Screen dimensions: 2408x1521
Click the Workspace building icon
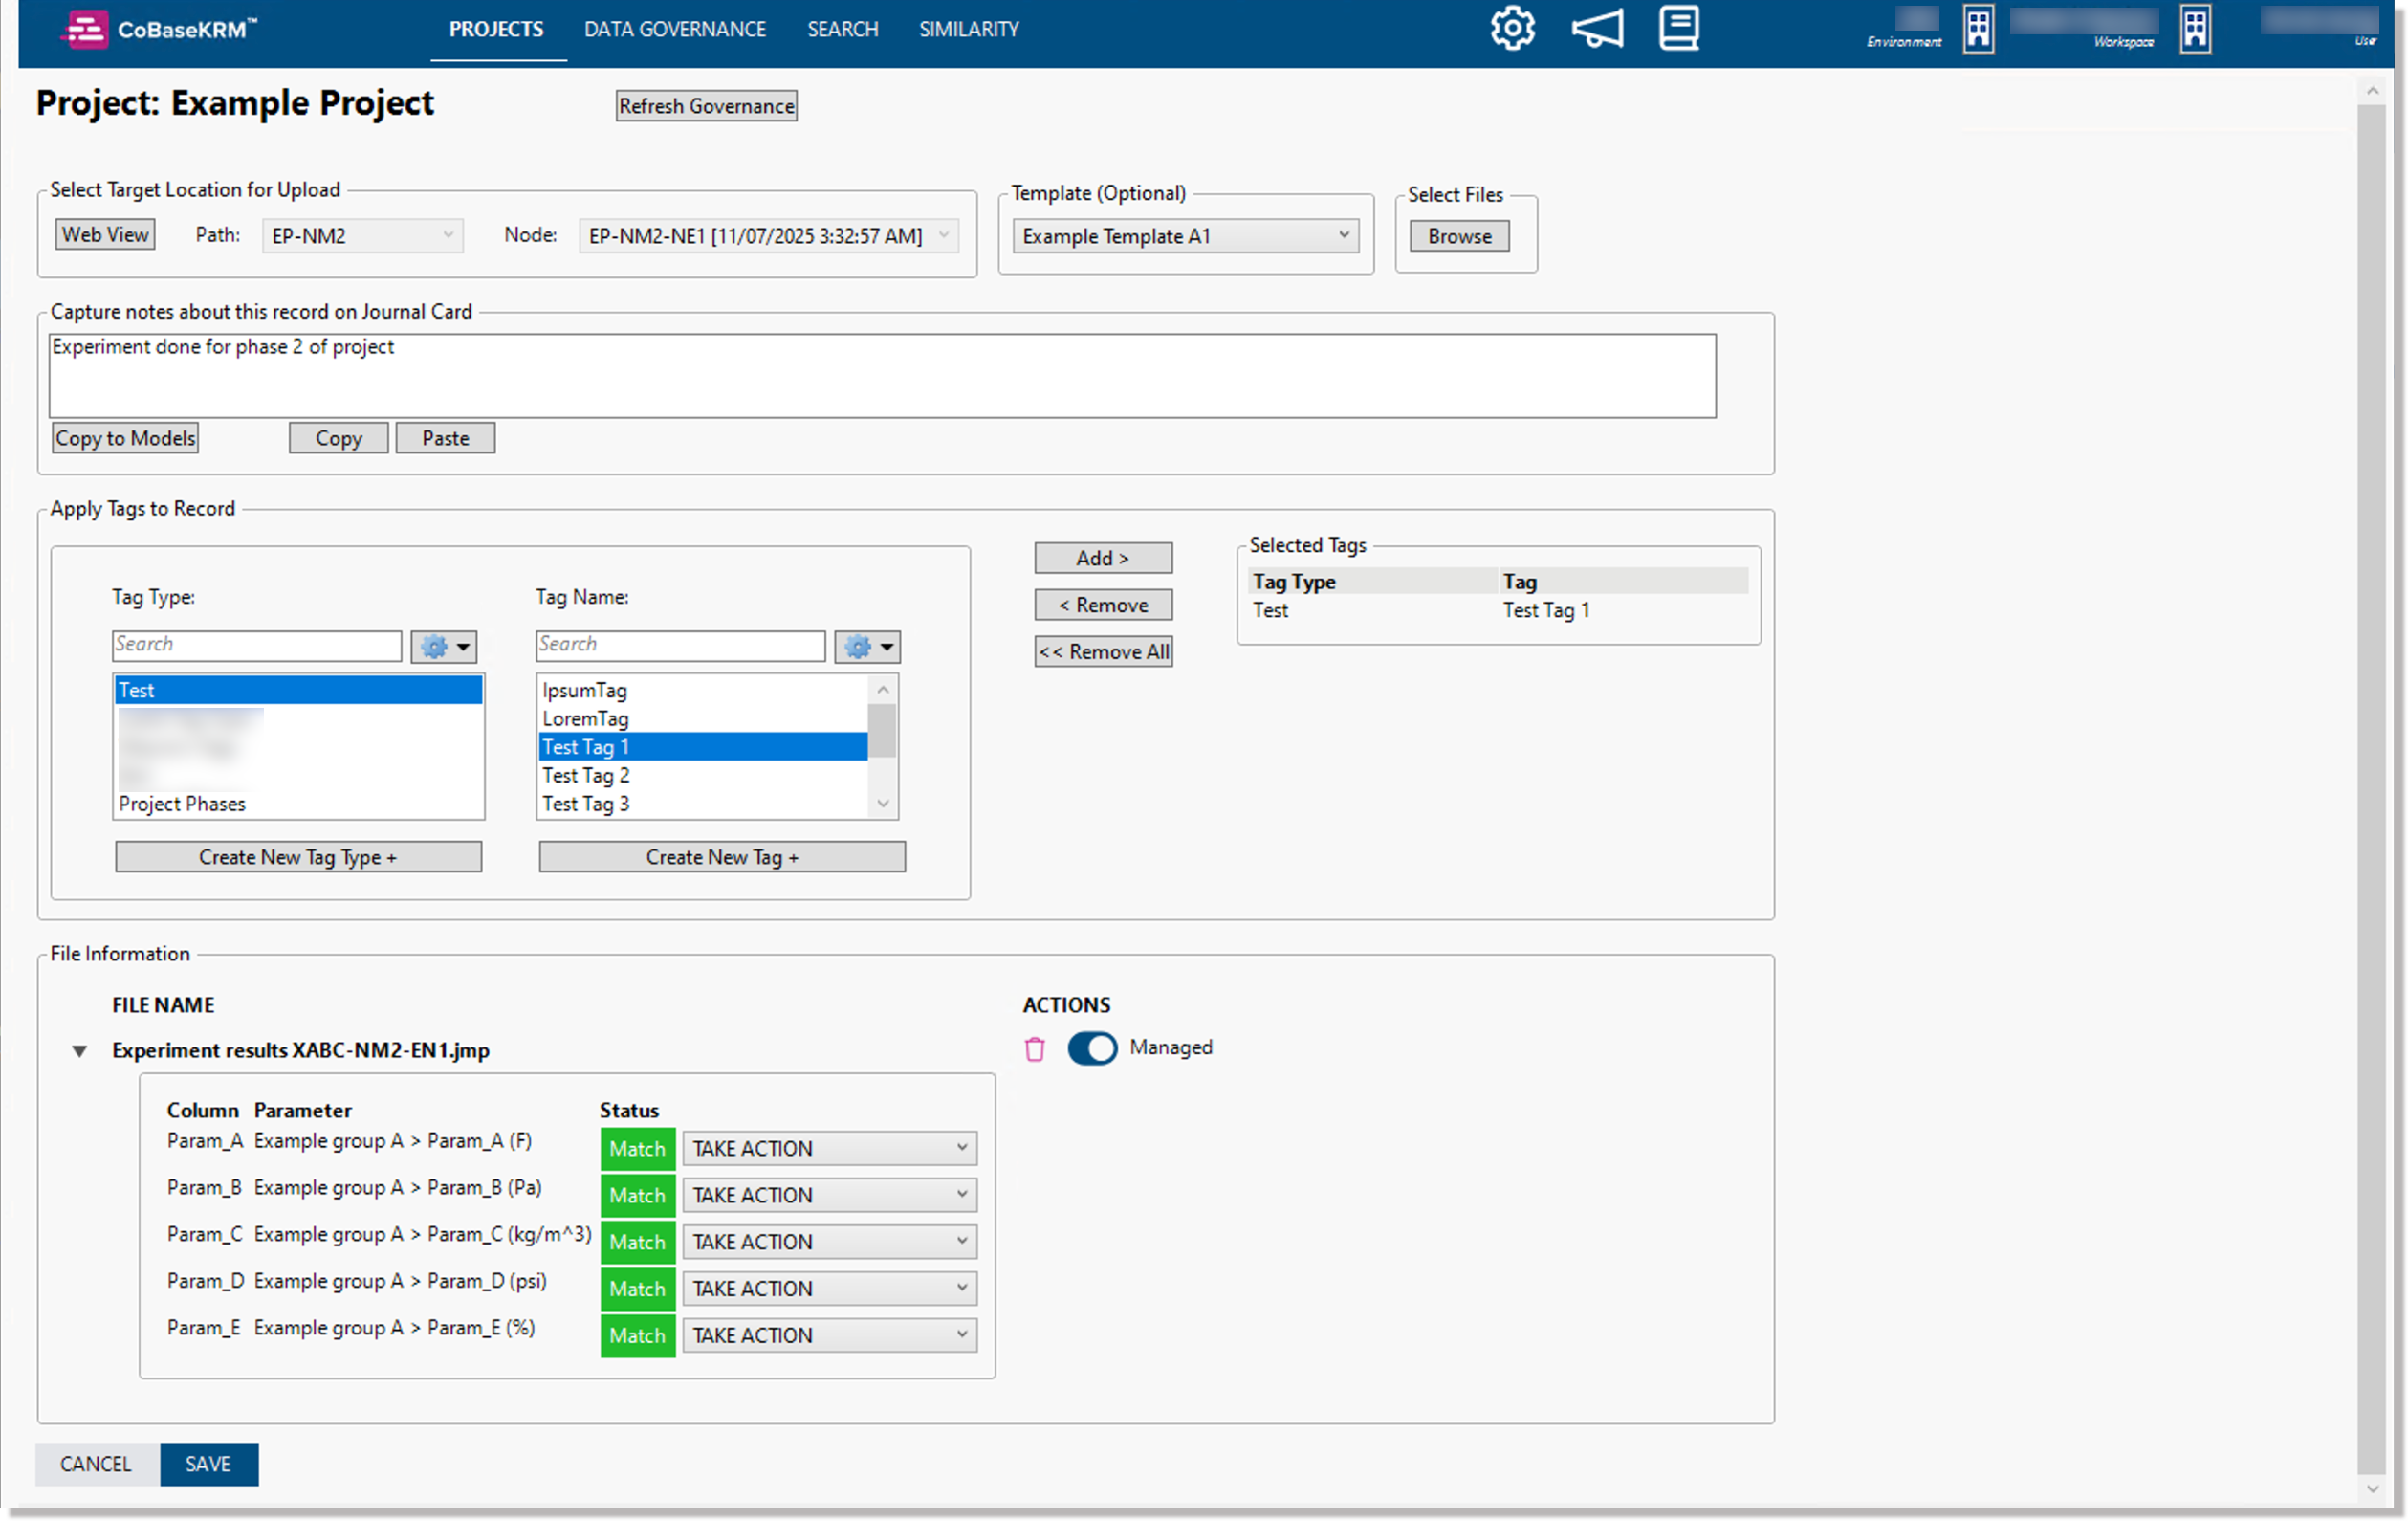(2194, 28)
